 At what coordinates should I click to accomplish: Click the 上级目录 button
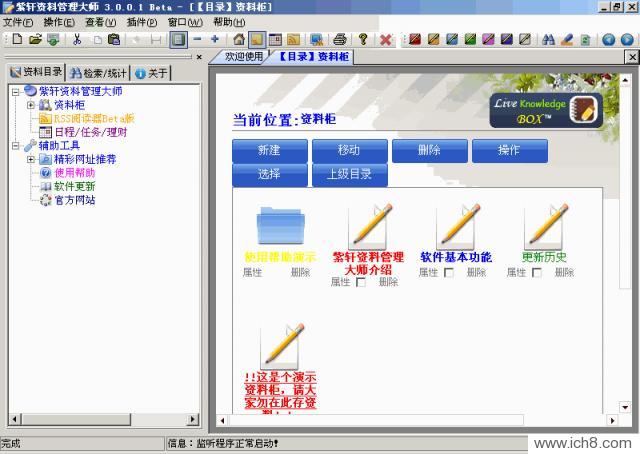tap(350, 175)
